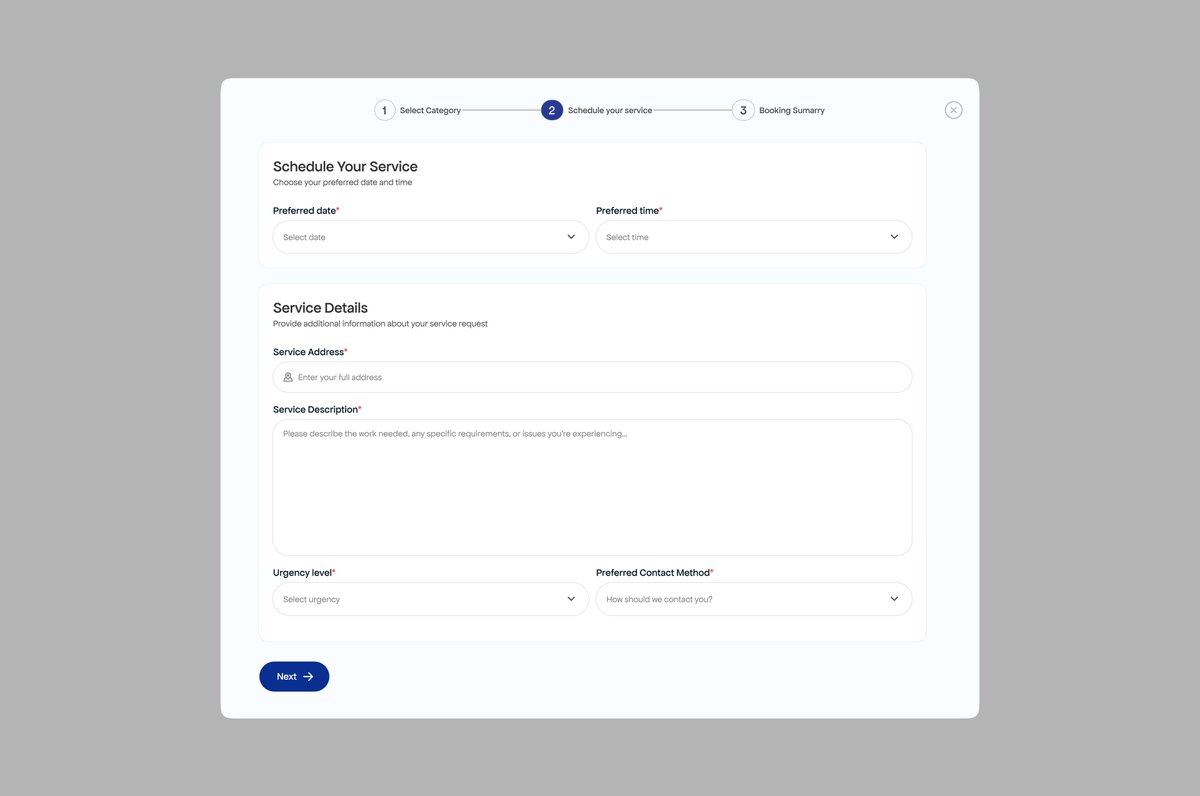
Task: Go to step 1 circle
Action: (385, 110)
